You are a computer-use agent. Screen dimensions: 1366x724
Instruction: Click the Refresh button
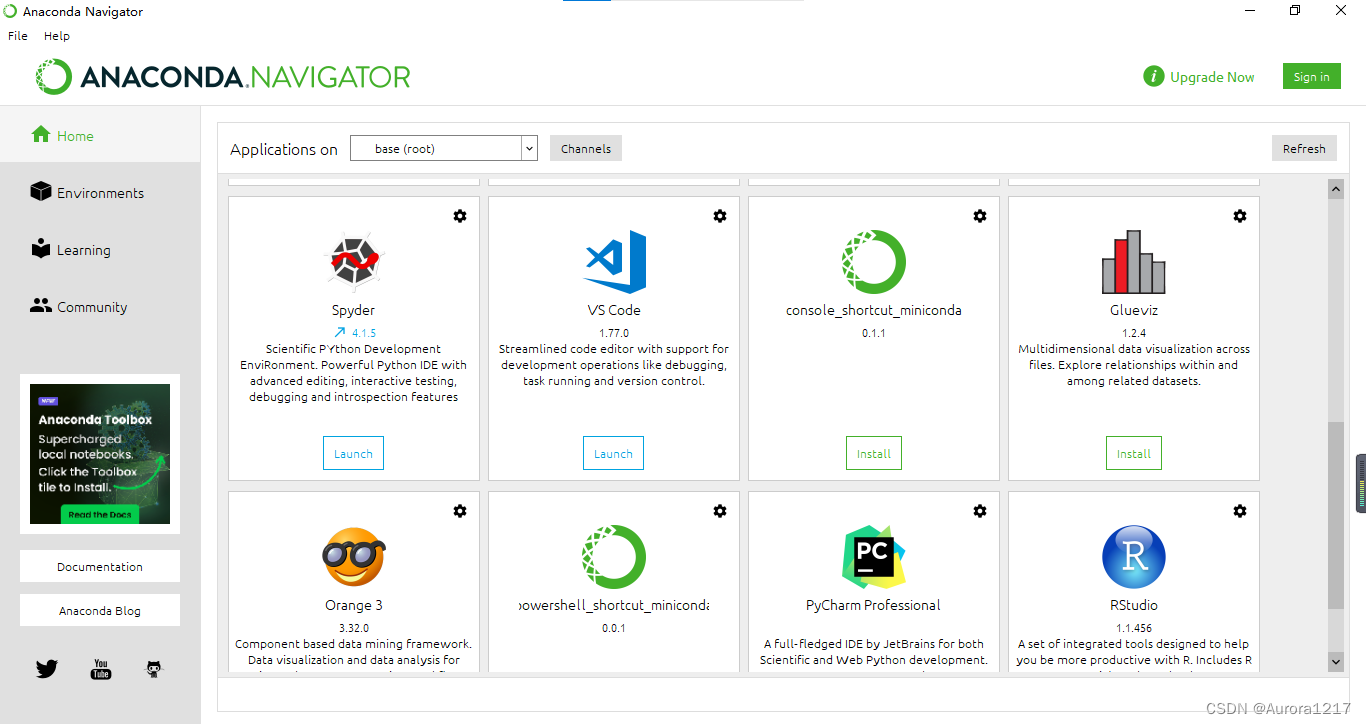pyautogui.click(x=1304, y=148)
